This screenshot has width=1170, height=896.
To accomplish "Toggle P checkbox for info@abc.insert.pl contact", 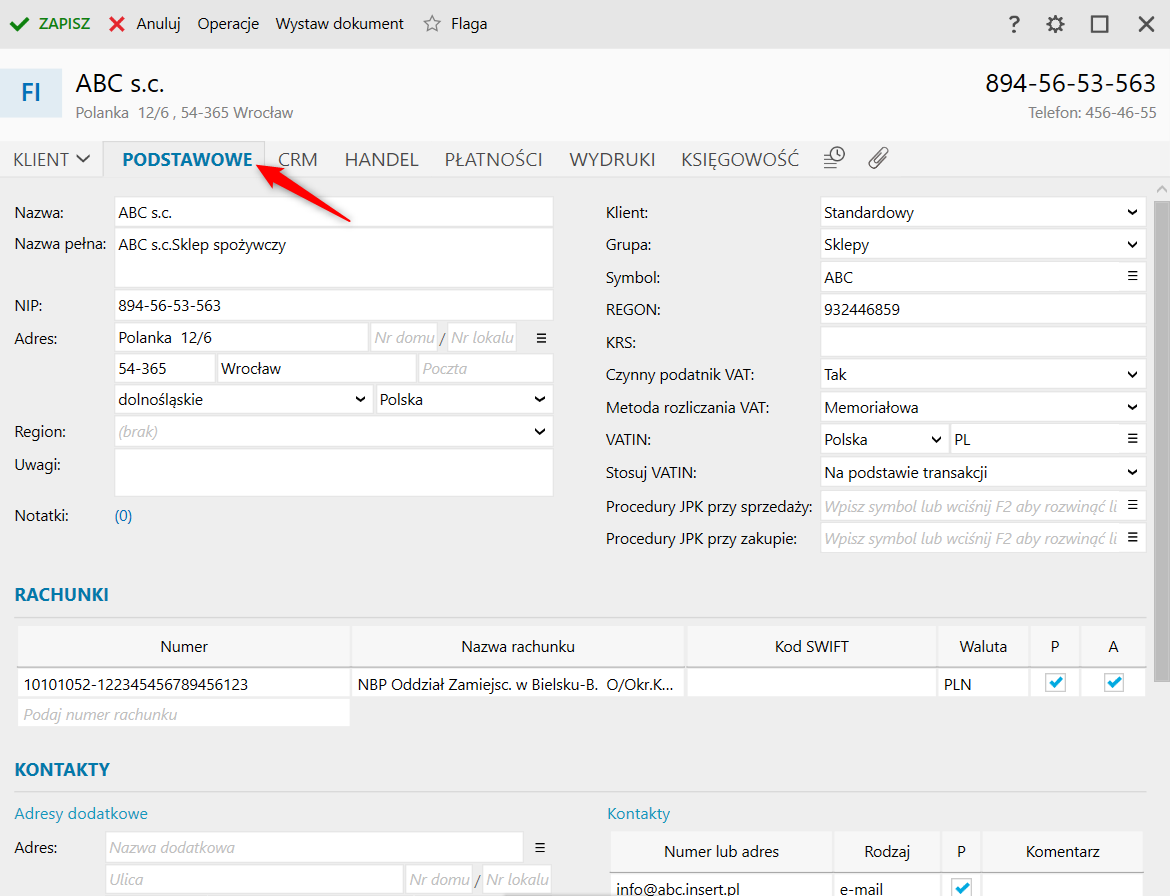I will click(962, 887).
